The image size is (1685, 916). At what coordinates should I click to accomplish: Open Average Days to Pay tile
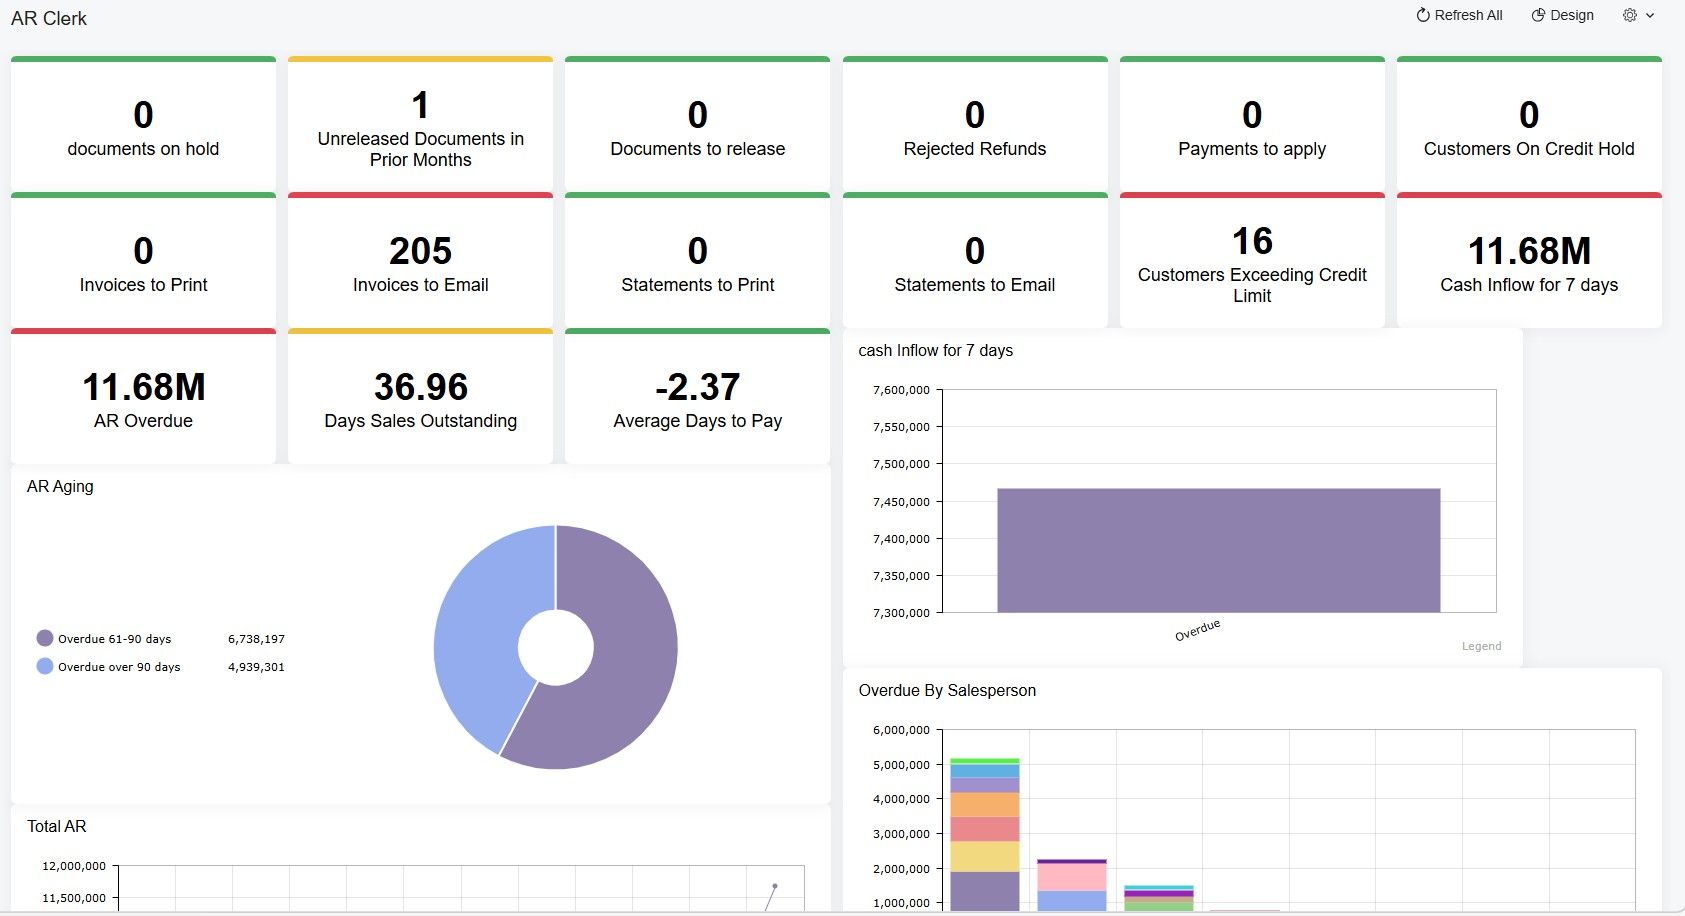[x=697, y=396]
